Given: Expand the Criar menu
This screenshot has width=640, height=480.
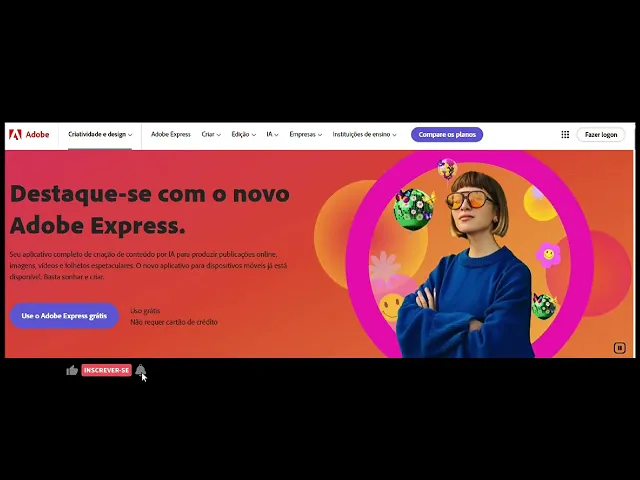Looking at the screenshot, I should pos(211,134).
